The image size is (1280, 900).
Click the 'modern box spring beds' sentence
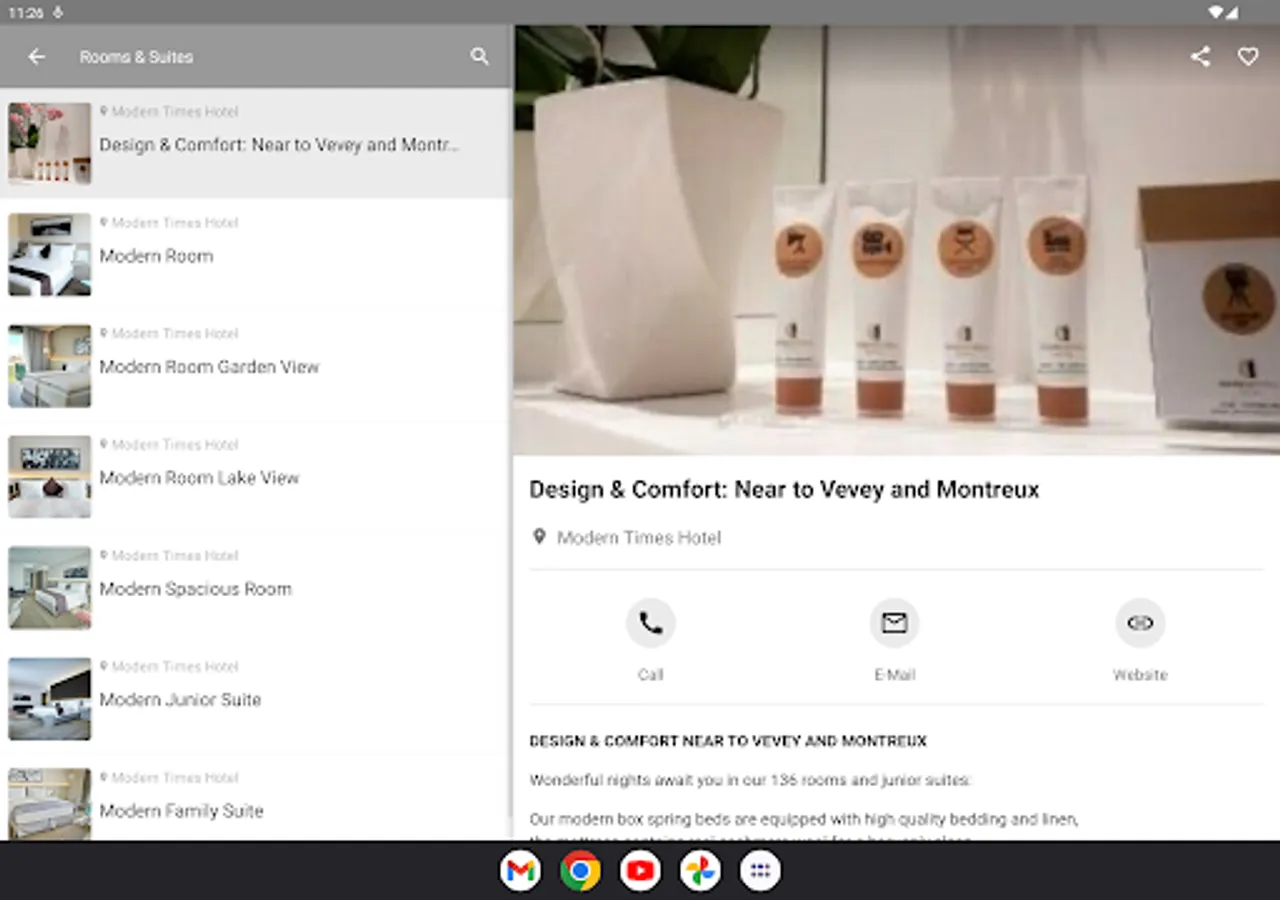[x=804, y=819]
